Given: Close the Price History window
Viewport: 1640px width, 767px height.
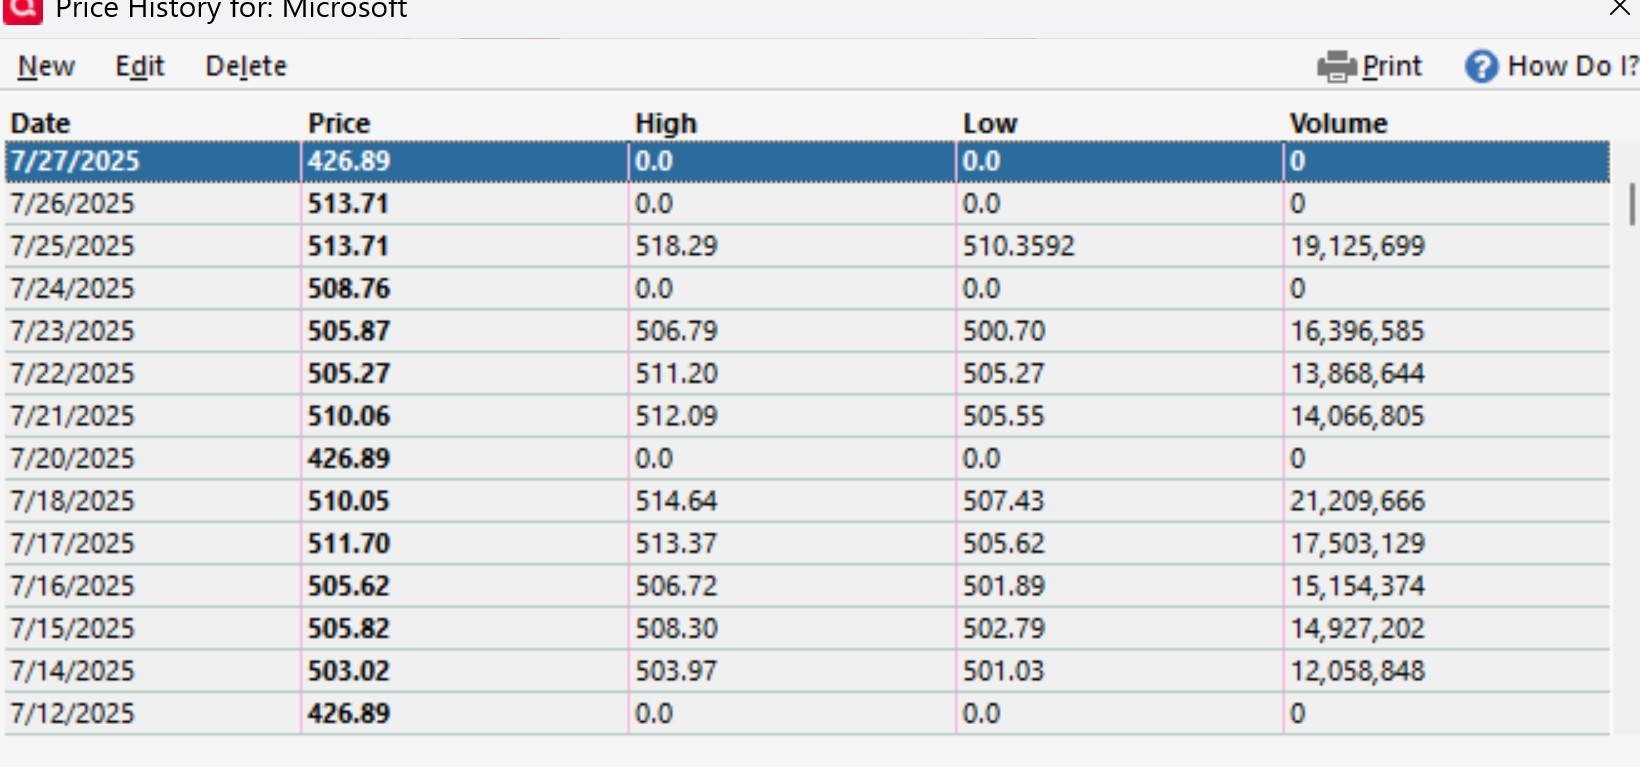Looking at the screenshot, I should 1620,9.
